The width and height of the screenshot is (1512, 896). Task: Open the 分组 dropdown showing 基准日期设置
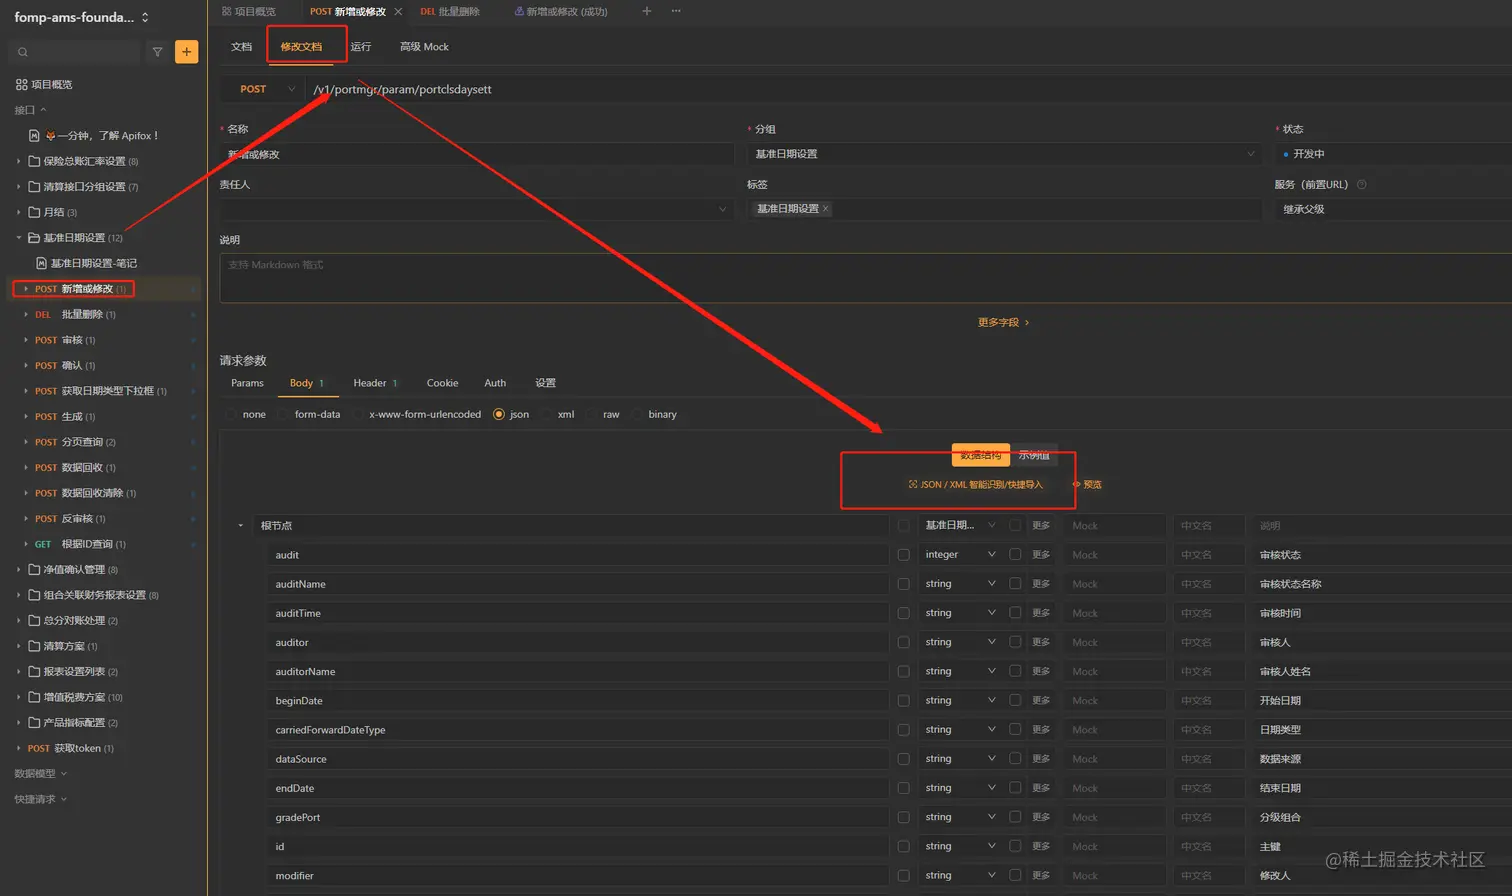1004,154
